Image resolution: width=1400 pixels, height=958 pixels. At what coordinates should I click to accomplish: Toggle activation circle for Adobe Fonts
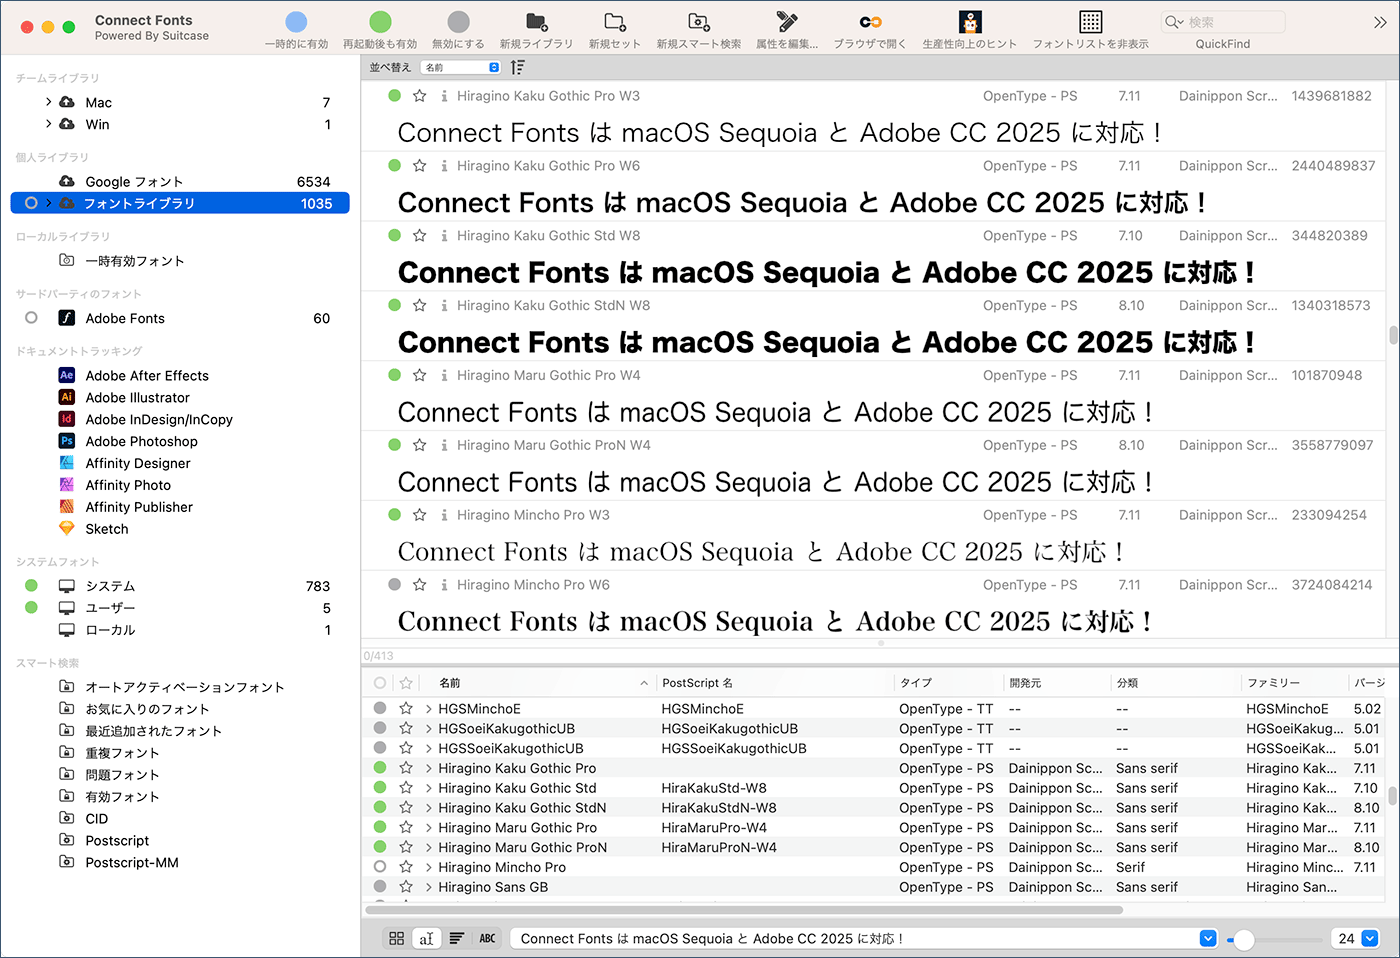pos(31,318)
